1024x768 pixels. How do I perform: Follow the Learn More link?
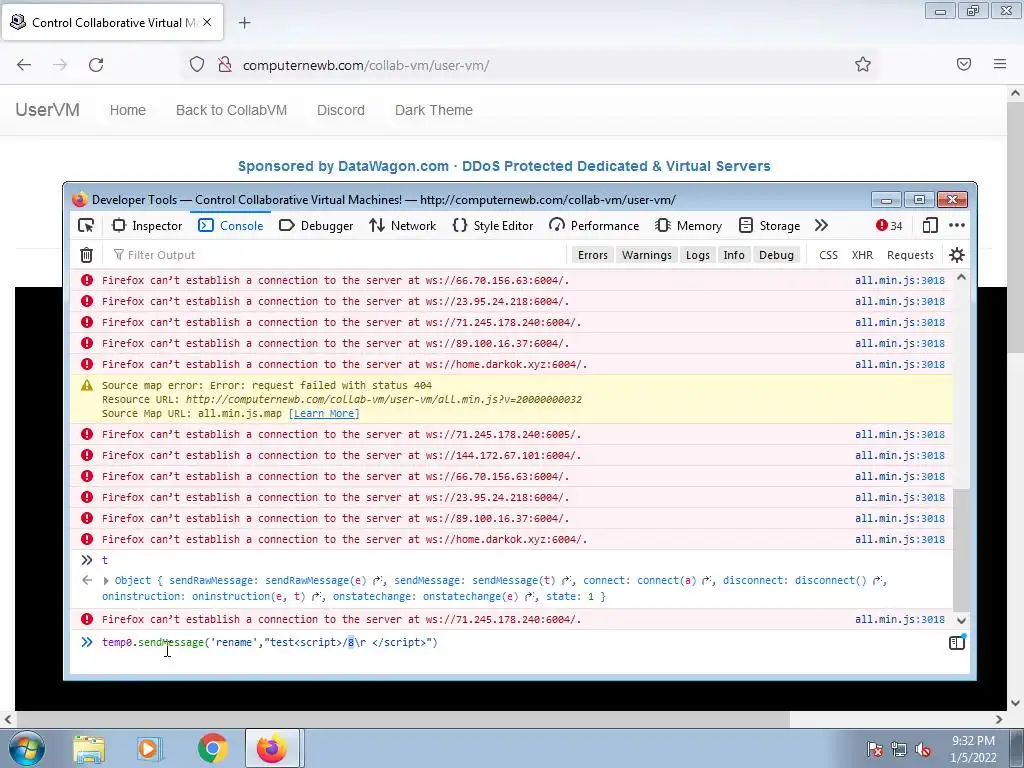[324, 413]
